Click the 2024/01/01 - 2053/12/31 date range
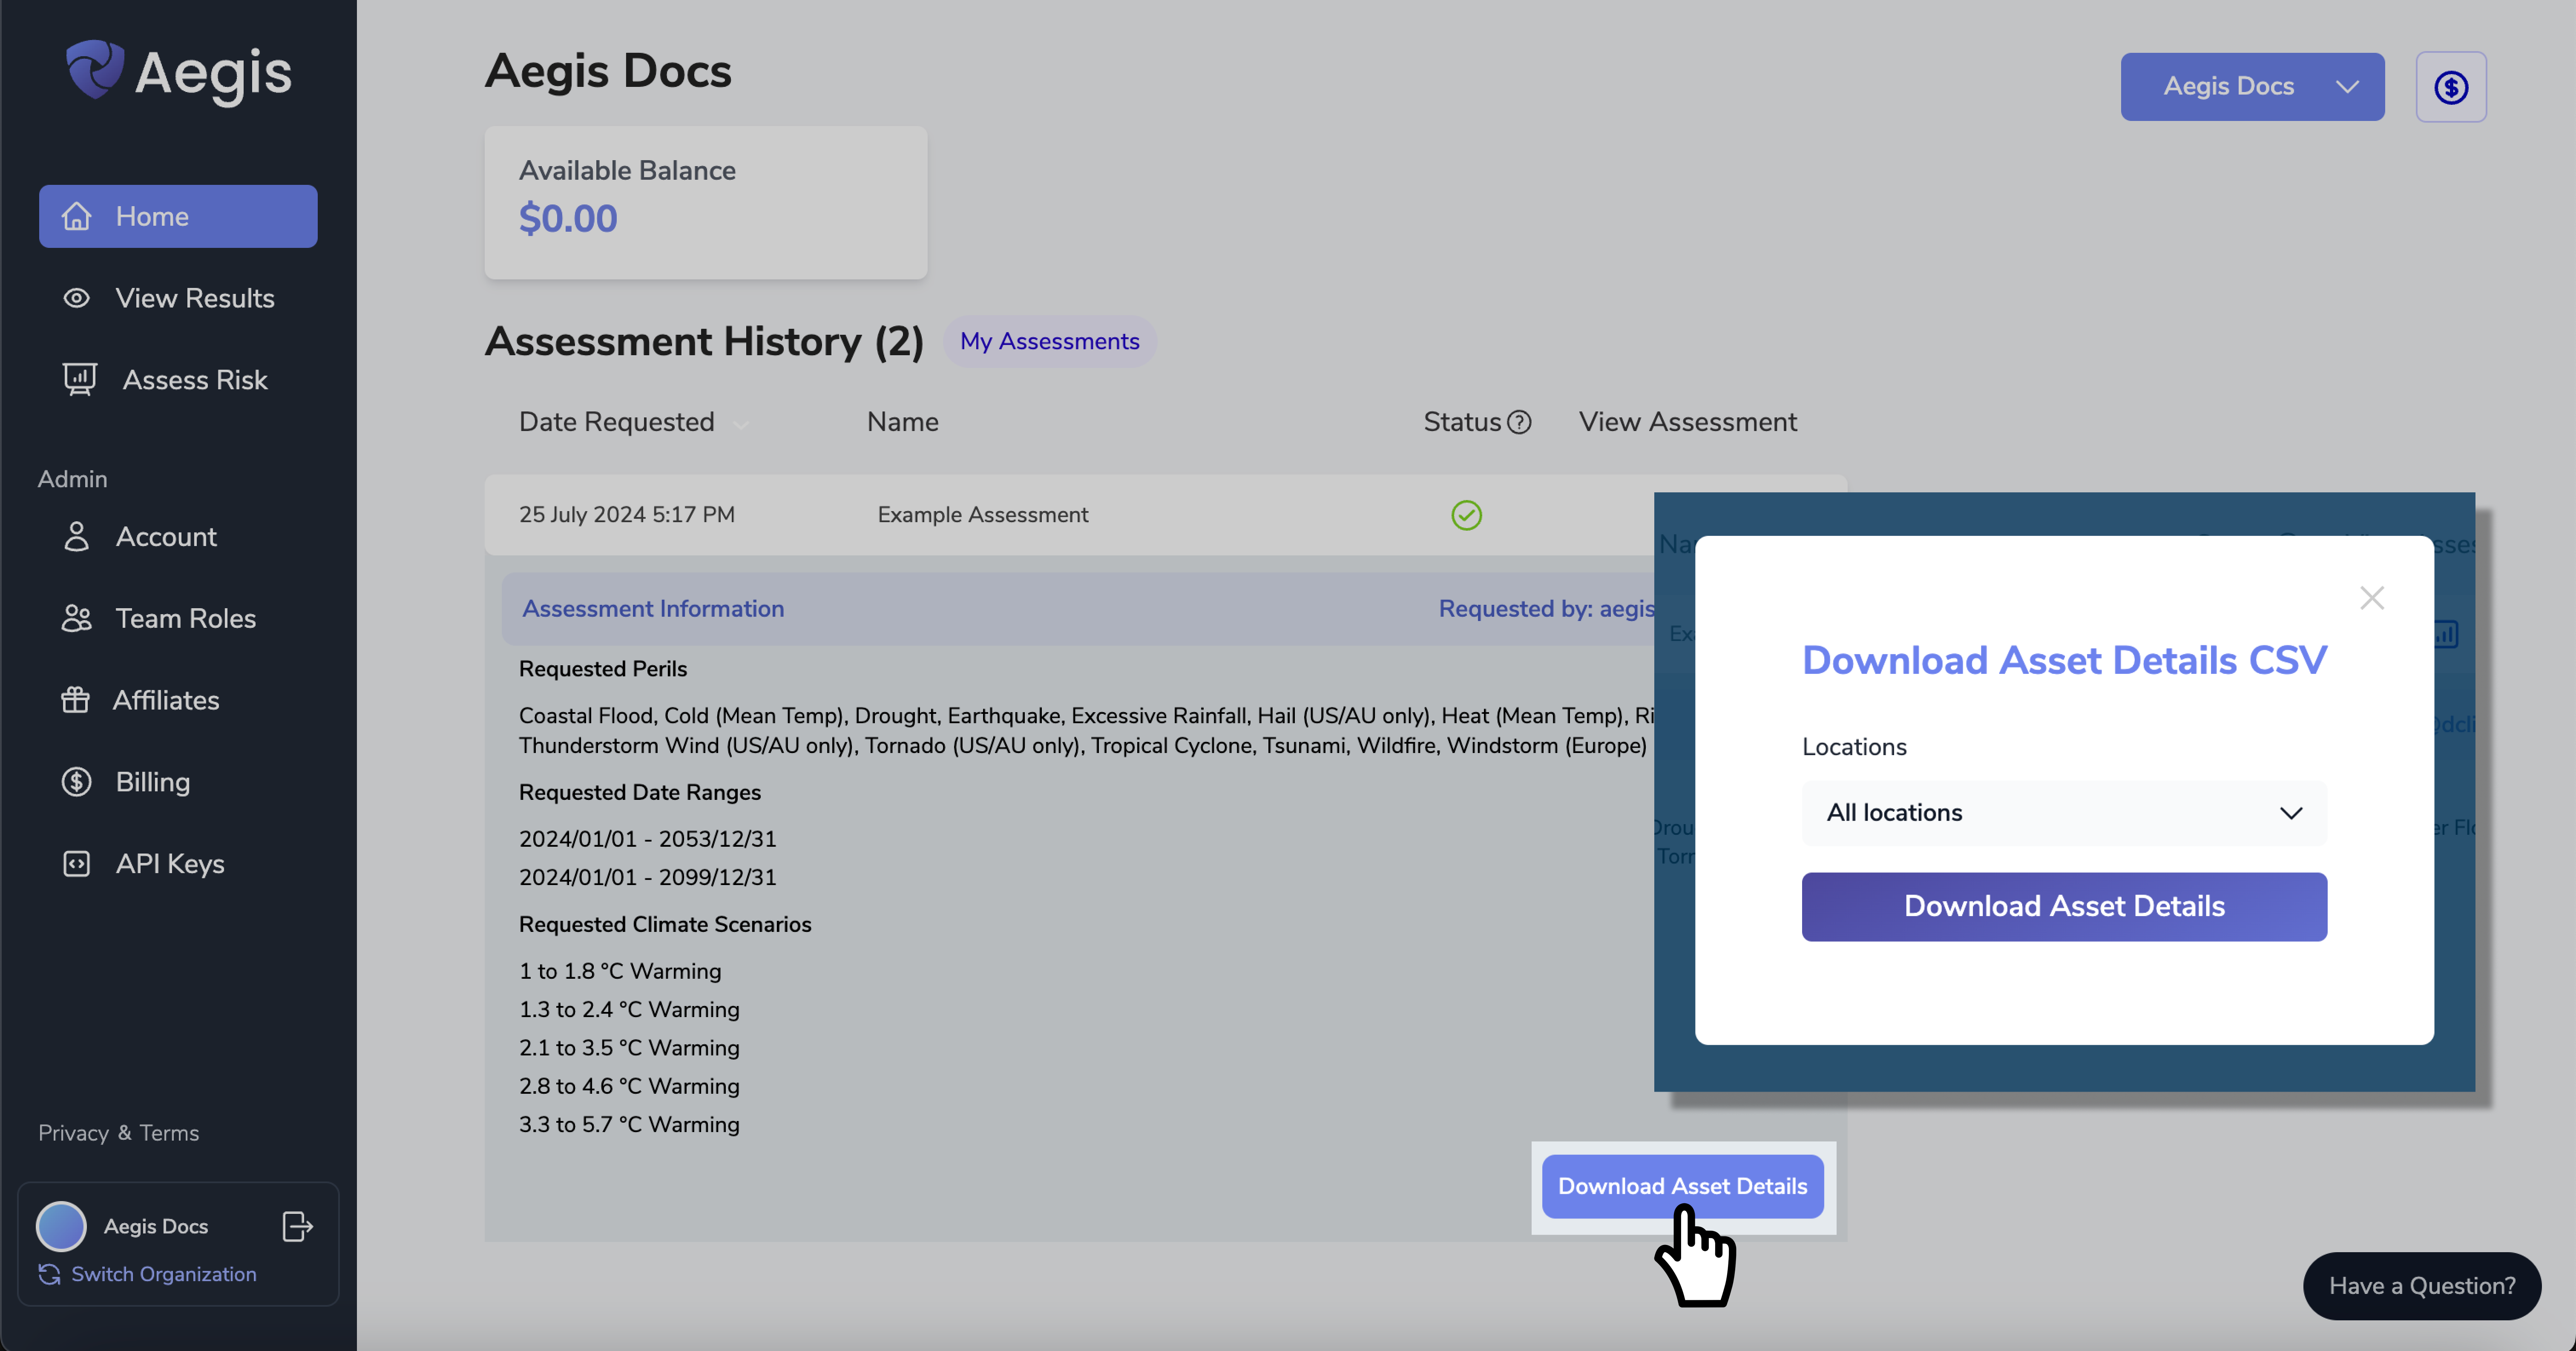 pyautogui.click(x=648, y=839)
